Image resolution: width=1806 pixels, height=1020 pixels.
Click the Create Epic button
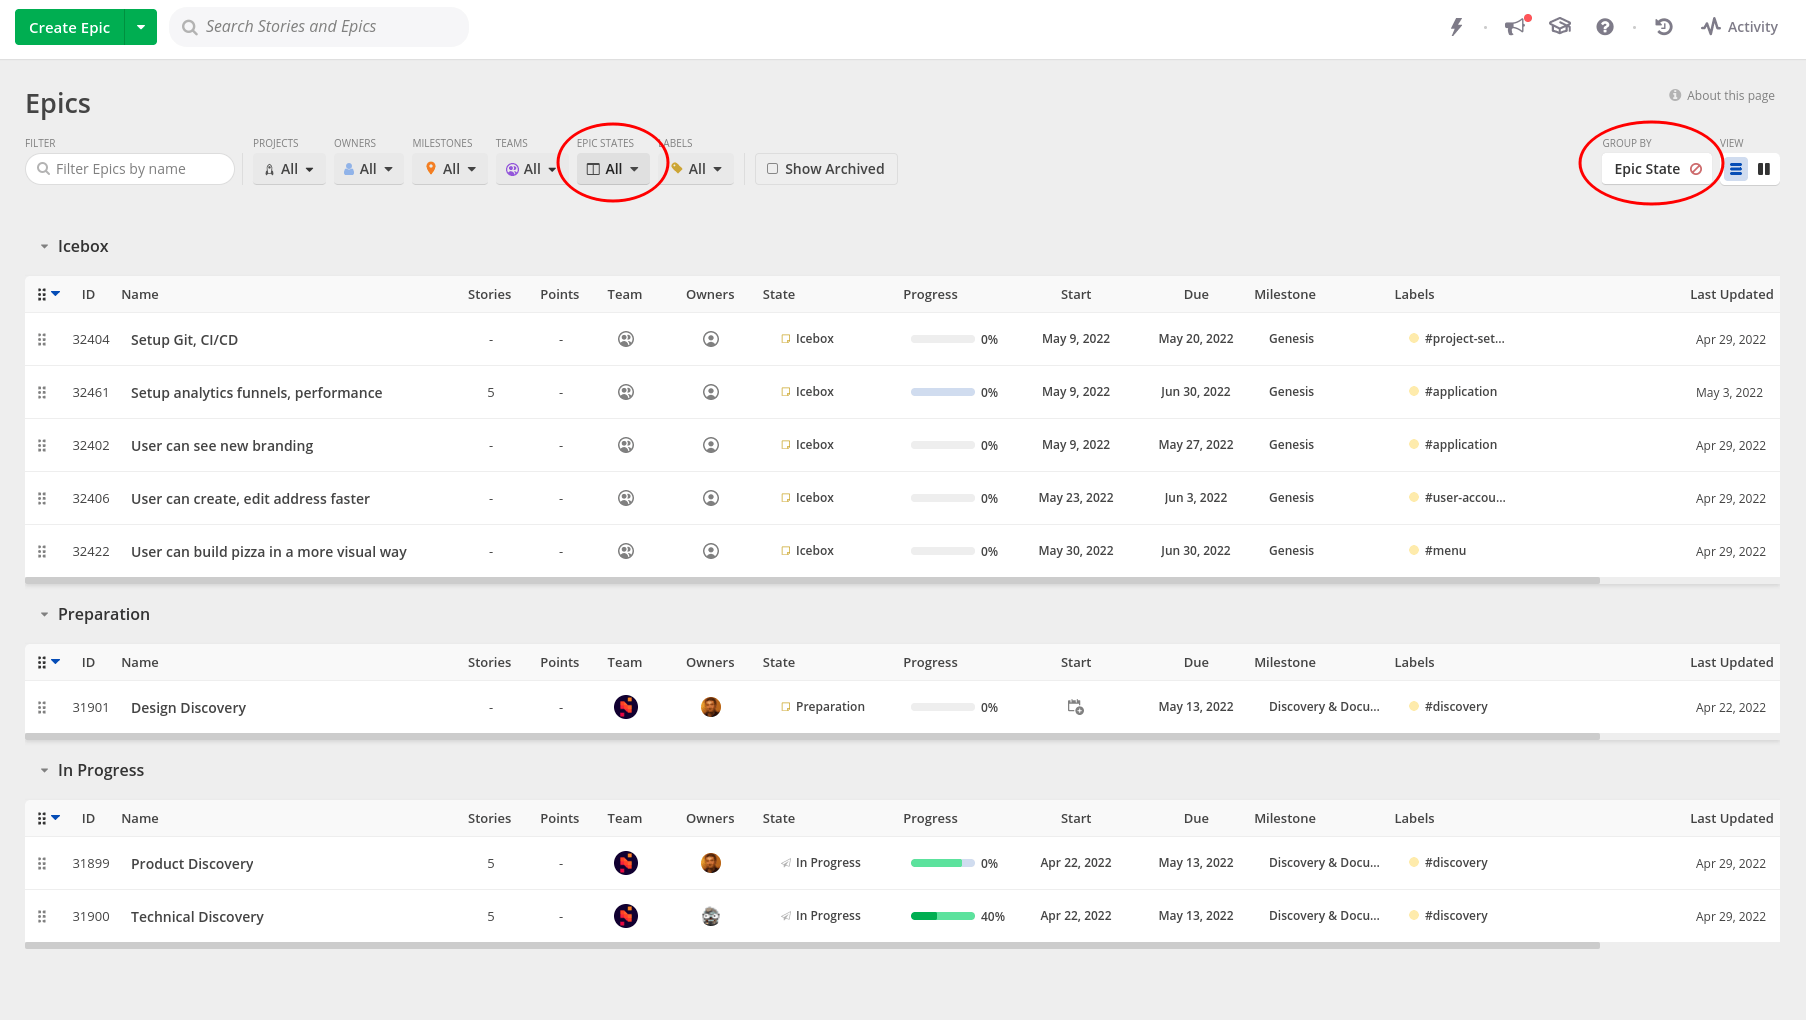(x=69, y=27)
